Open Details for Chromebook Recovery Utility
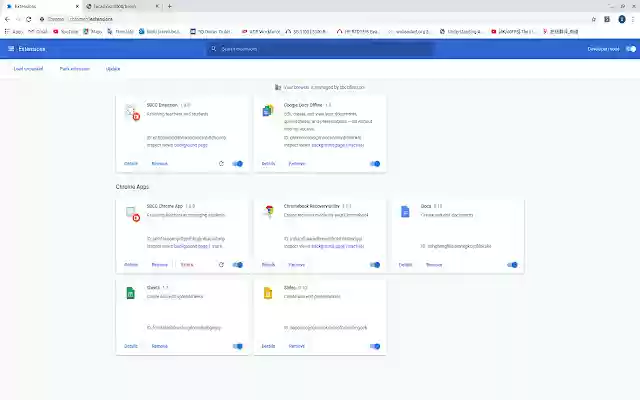Screen dimensions: 640x400 coord(268,265)
